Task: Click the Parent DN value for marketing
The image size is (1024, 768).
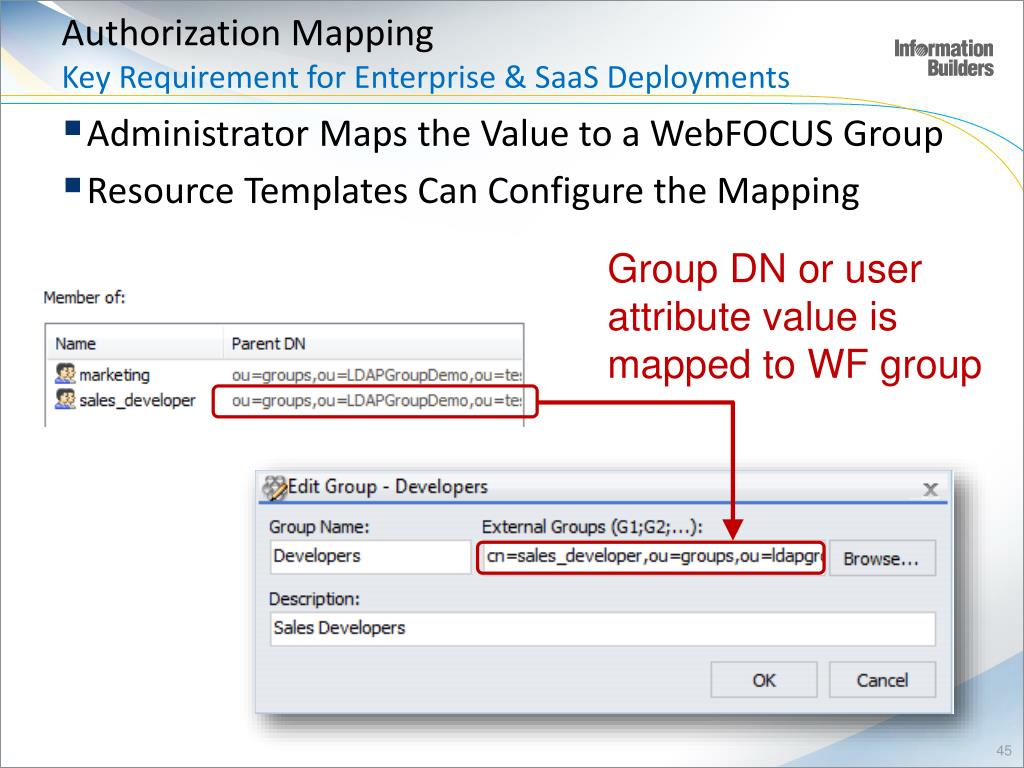Action: (376, 375)
